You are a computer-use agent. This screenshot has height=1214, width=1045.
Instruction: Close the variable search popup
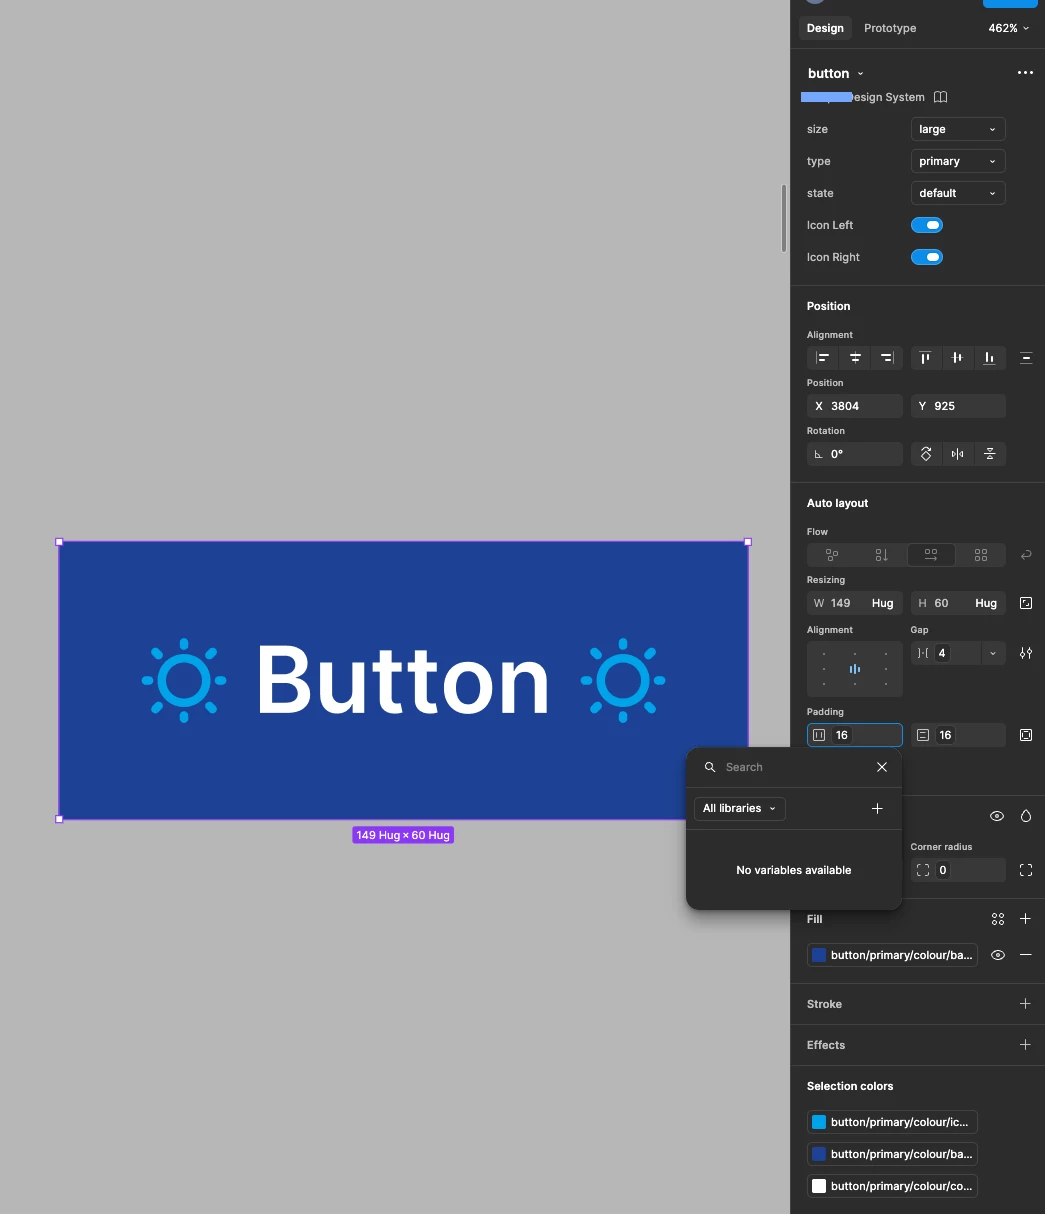882,767
